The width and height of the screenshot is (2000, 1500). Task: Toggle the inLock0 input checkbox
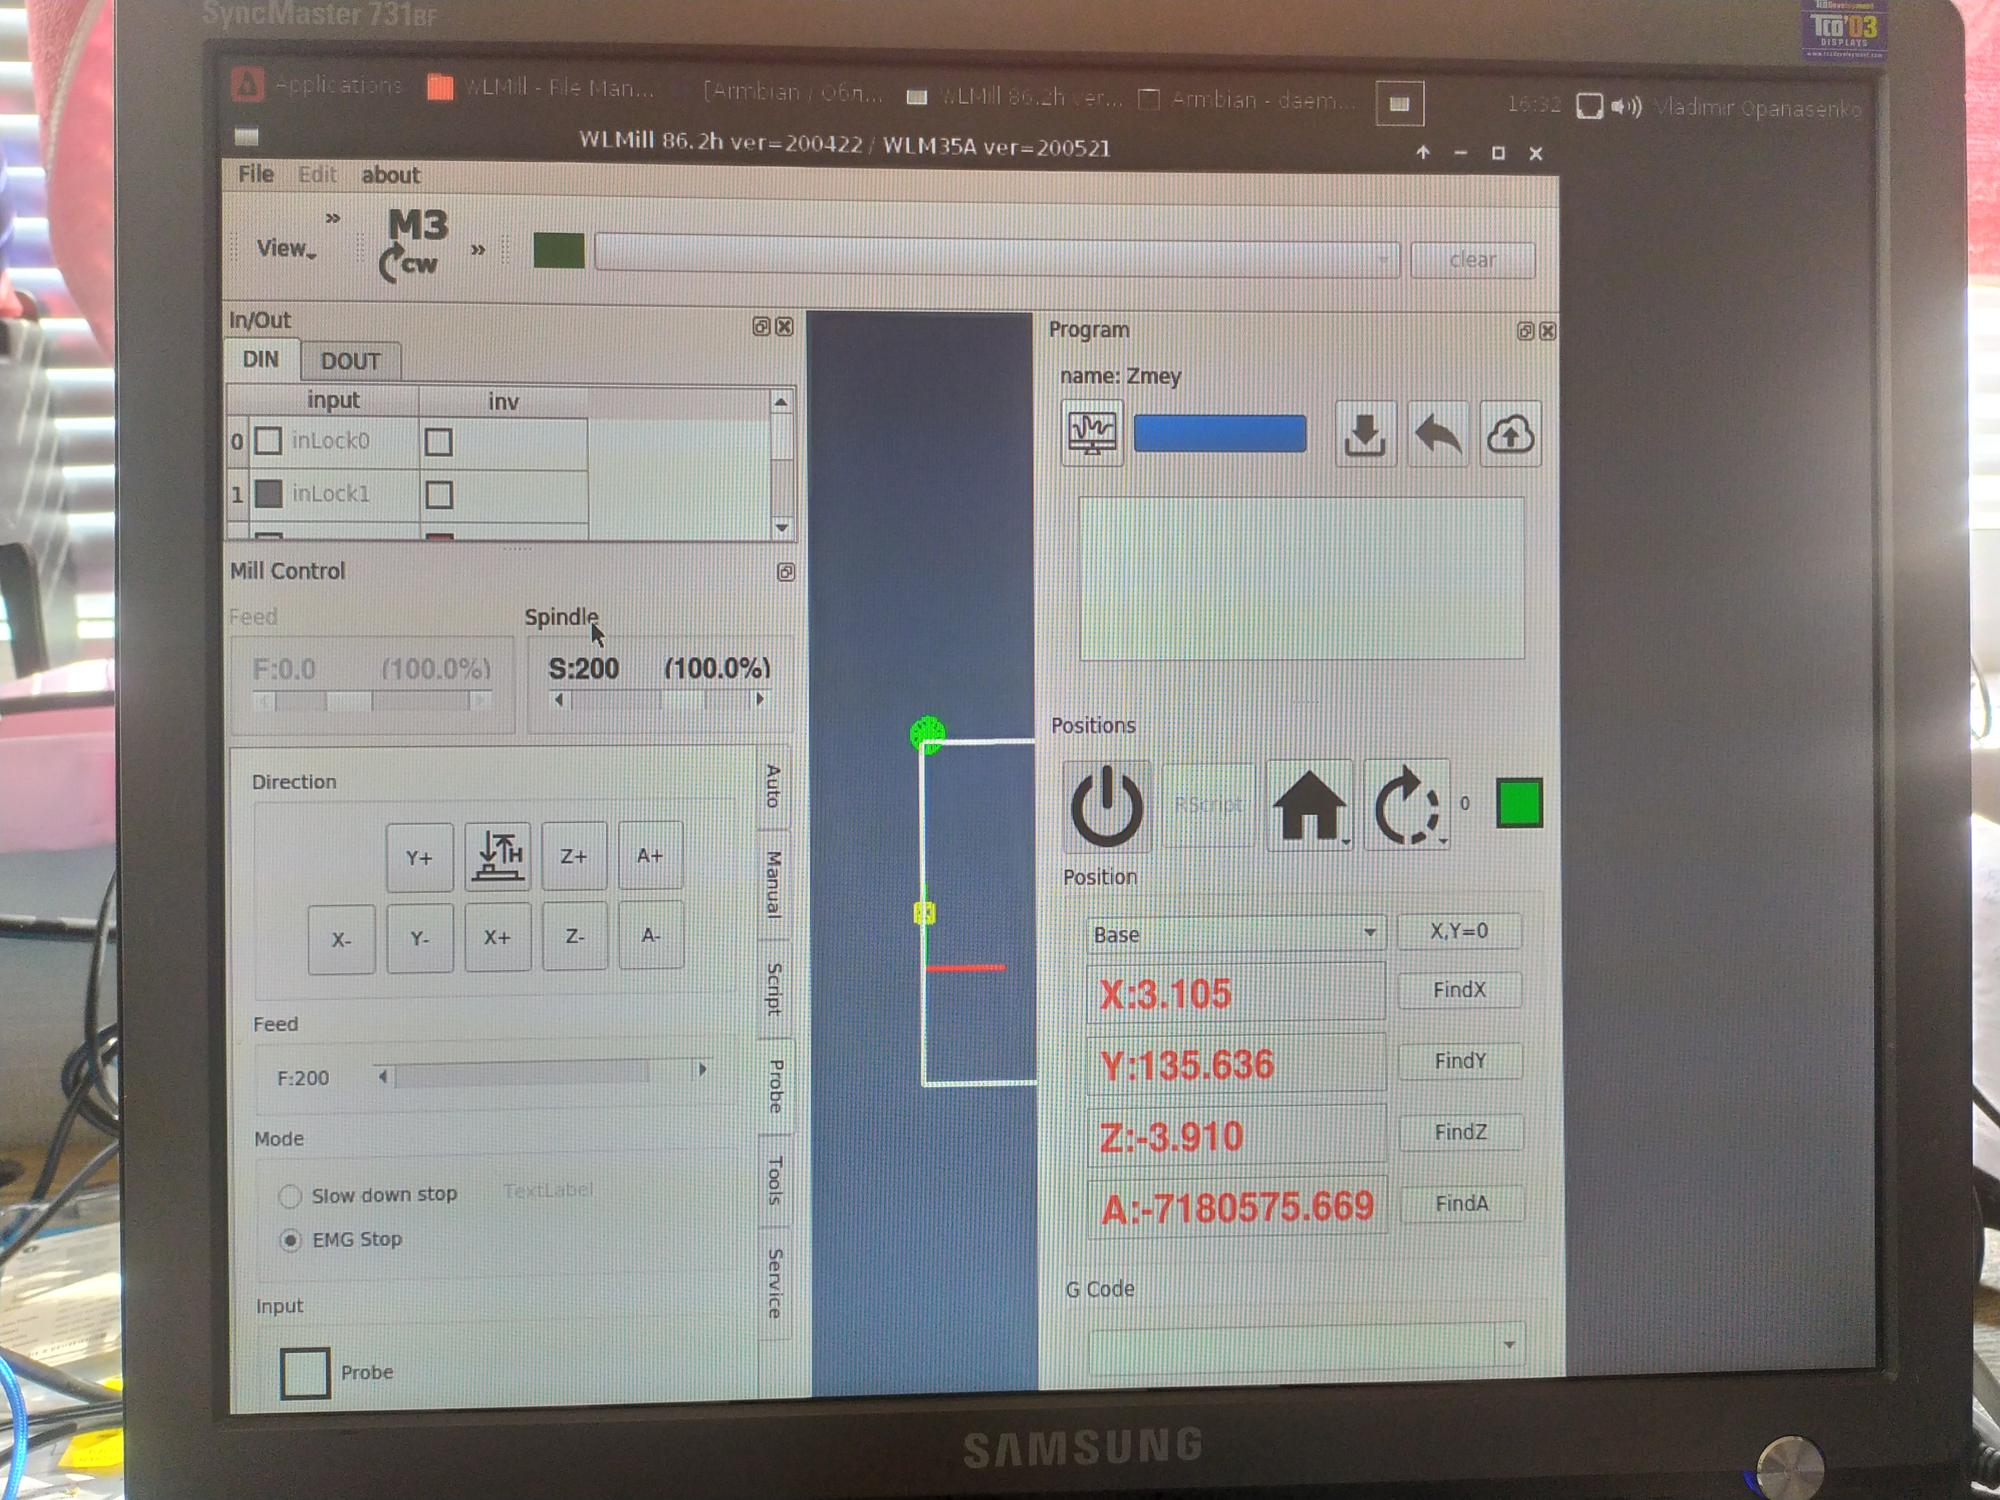(x=268, y=441)
